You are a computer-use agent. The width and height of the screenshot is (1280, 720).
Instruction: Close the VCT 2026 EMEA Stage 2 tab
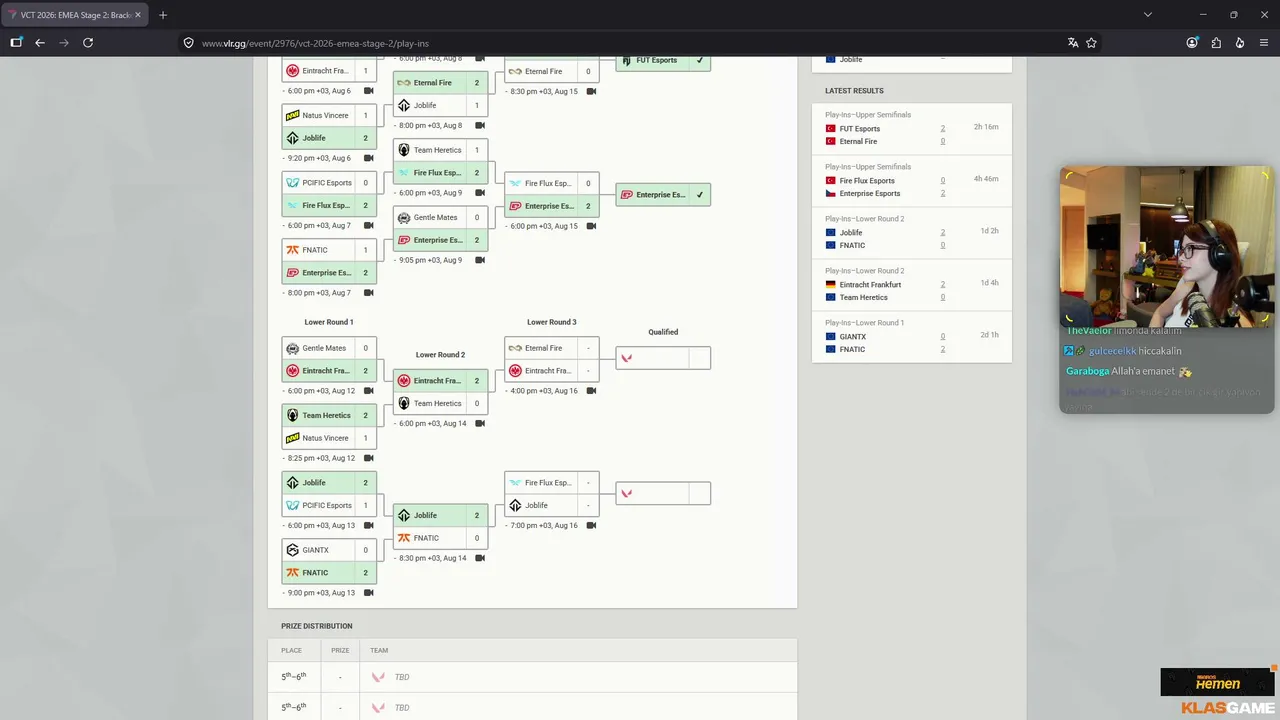click(x=138, y=15)
